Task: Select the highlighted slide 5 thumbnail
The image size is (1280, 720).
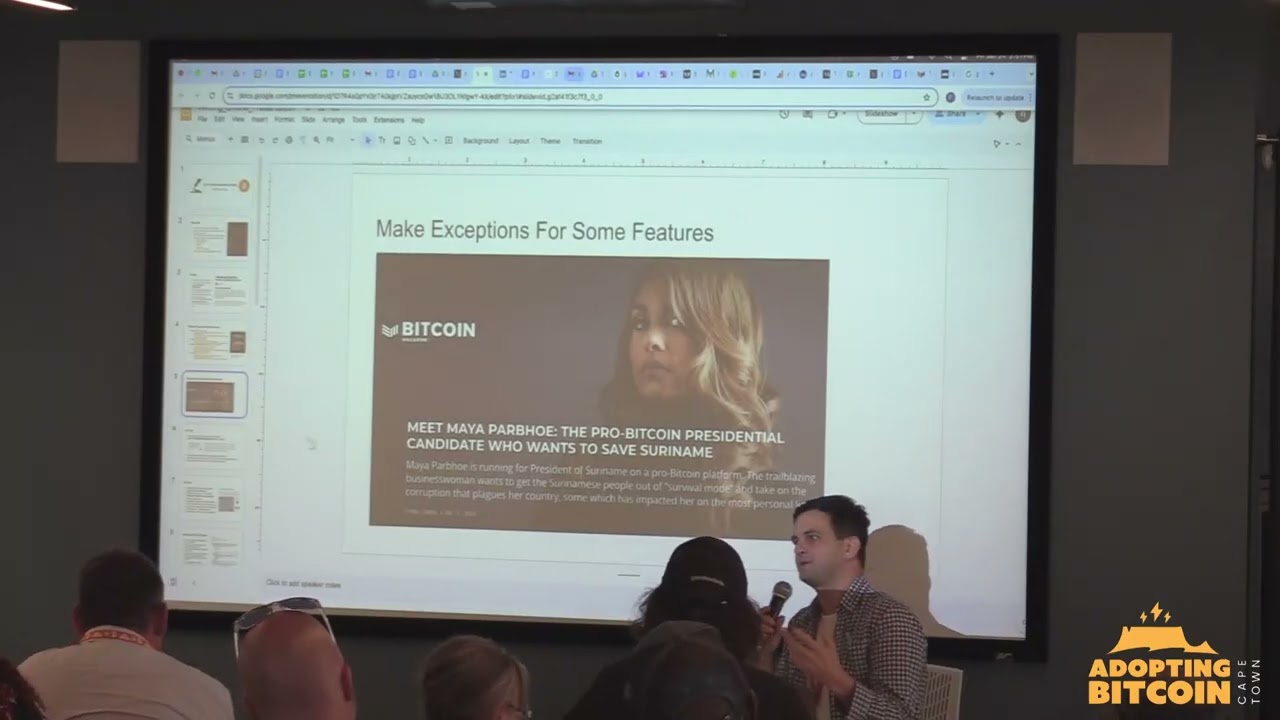Action: [x=215, y=395]
